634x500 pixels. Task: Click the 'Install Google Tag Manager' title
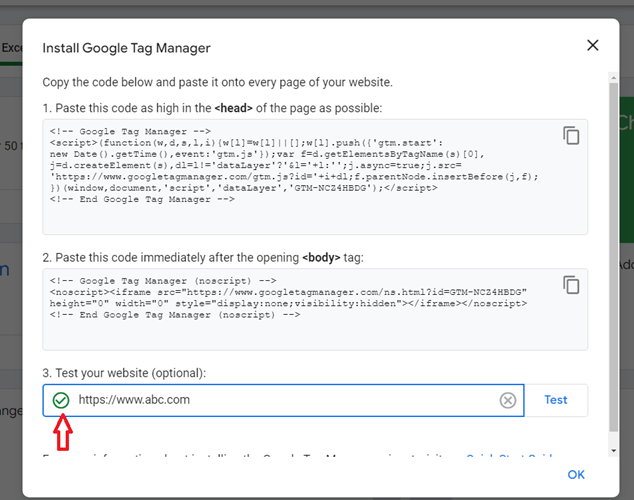point(126,48)
